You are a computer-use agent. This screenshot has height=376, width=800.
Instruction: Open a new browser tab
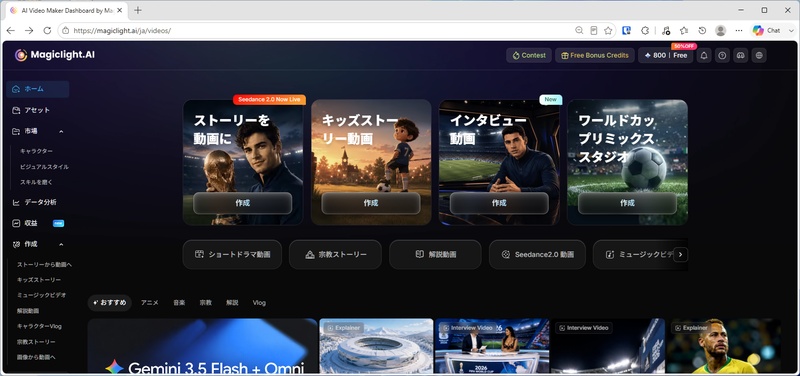coord(138,10)
